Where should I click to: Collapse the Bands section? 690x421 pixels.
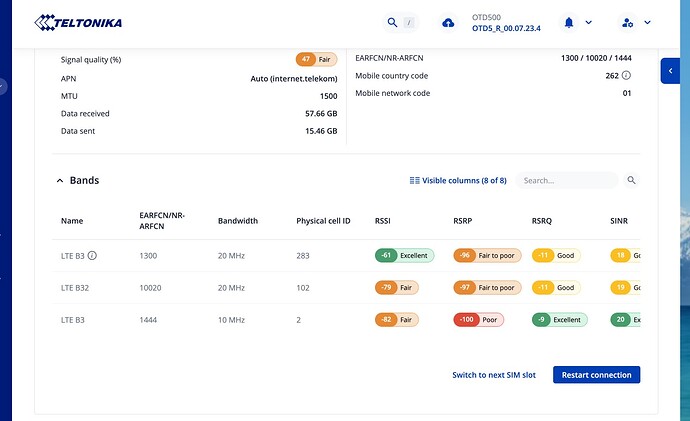[60, 181]
